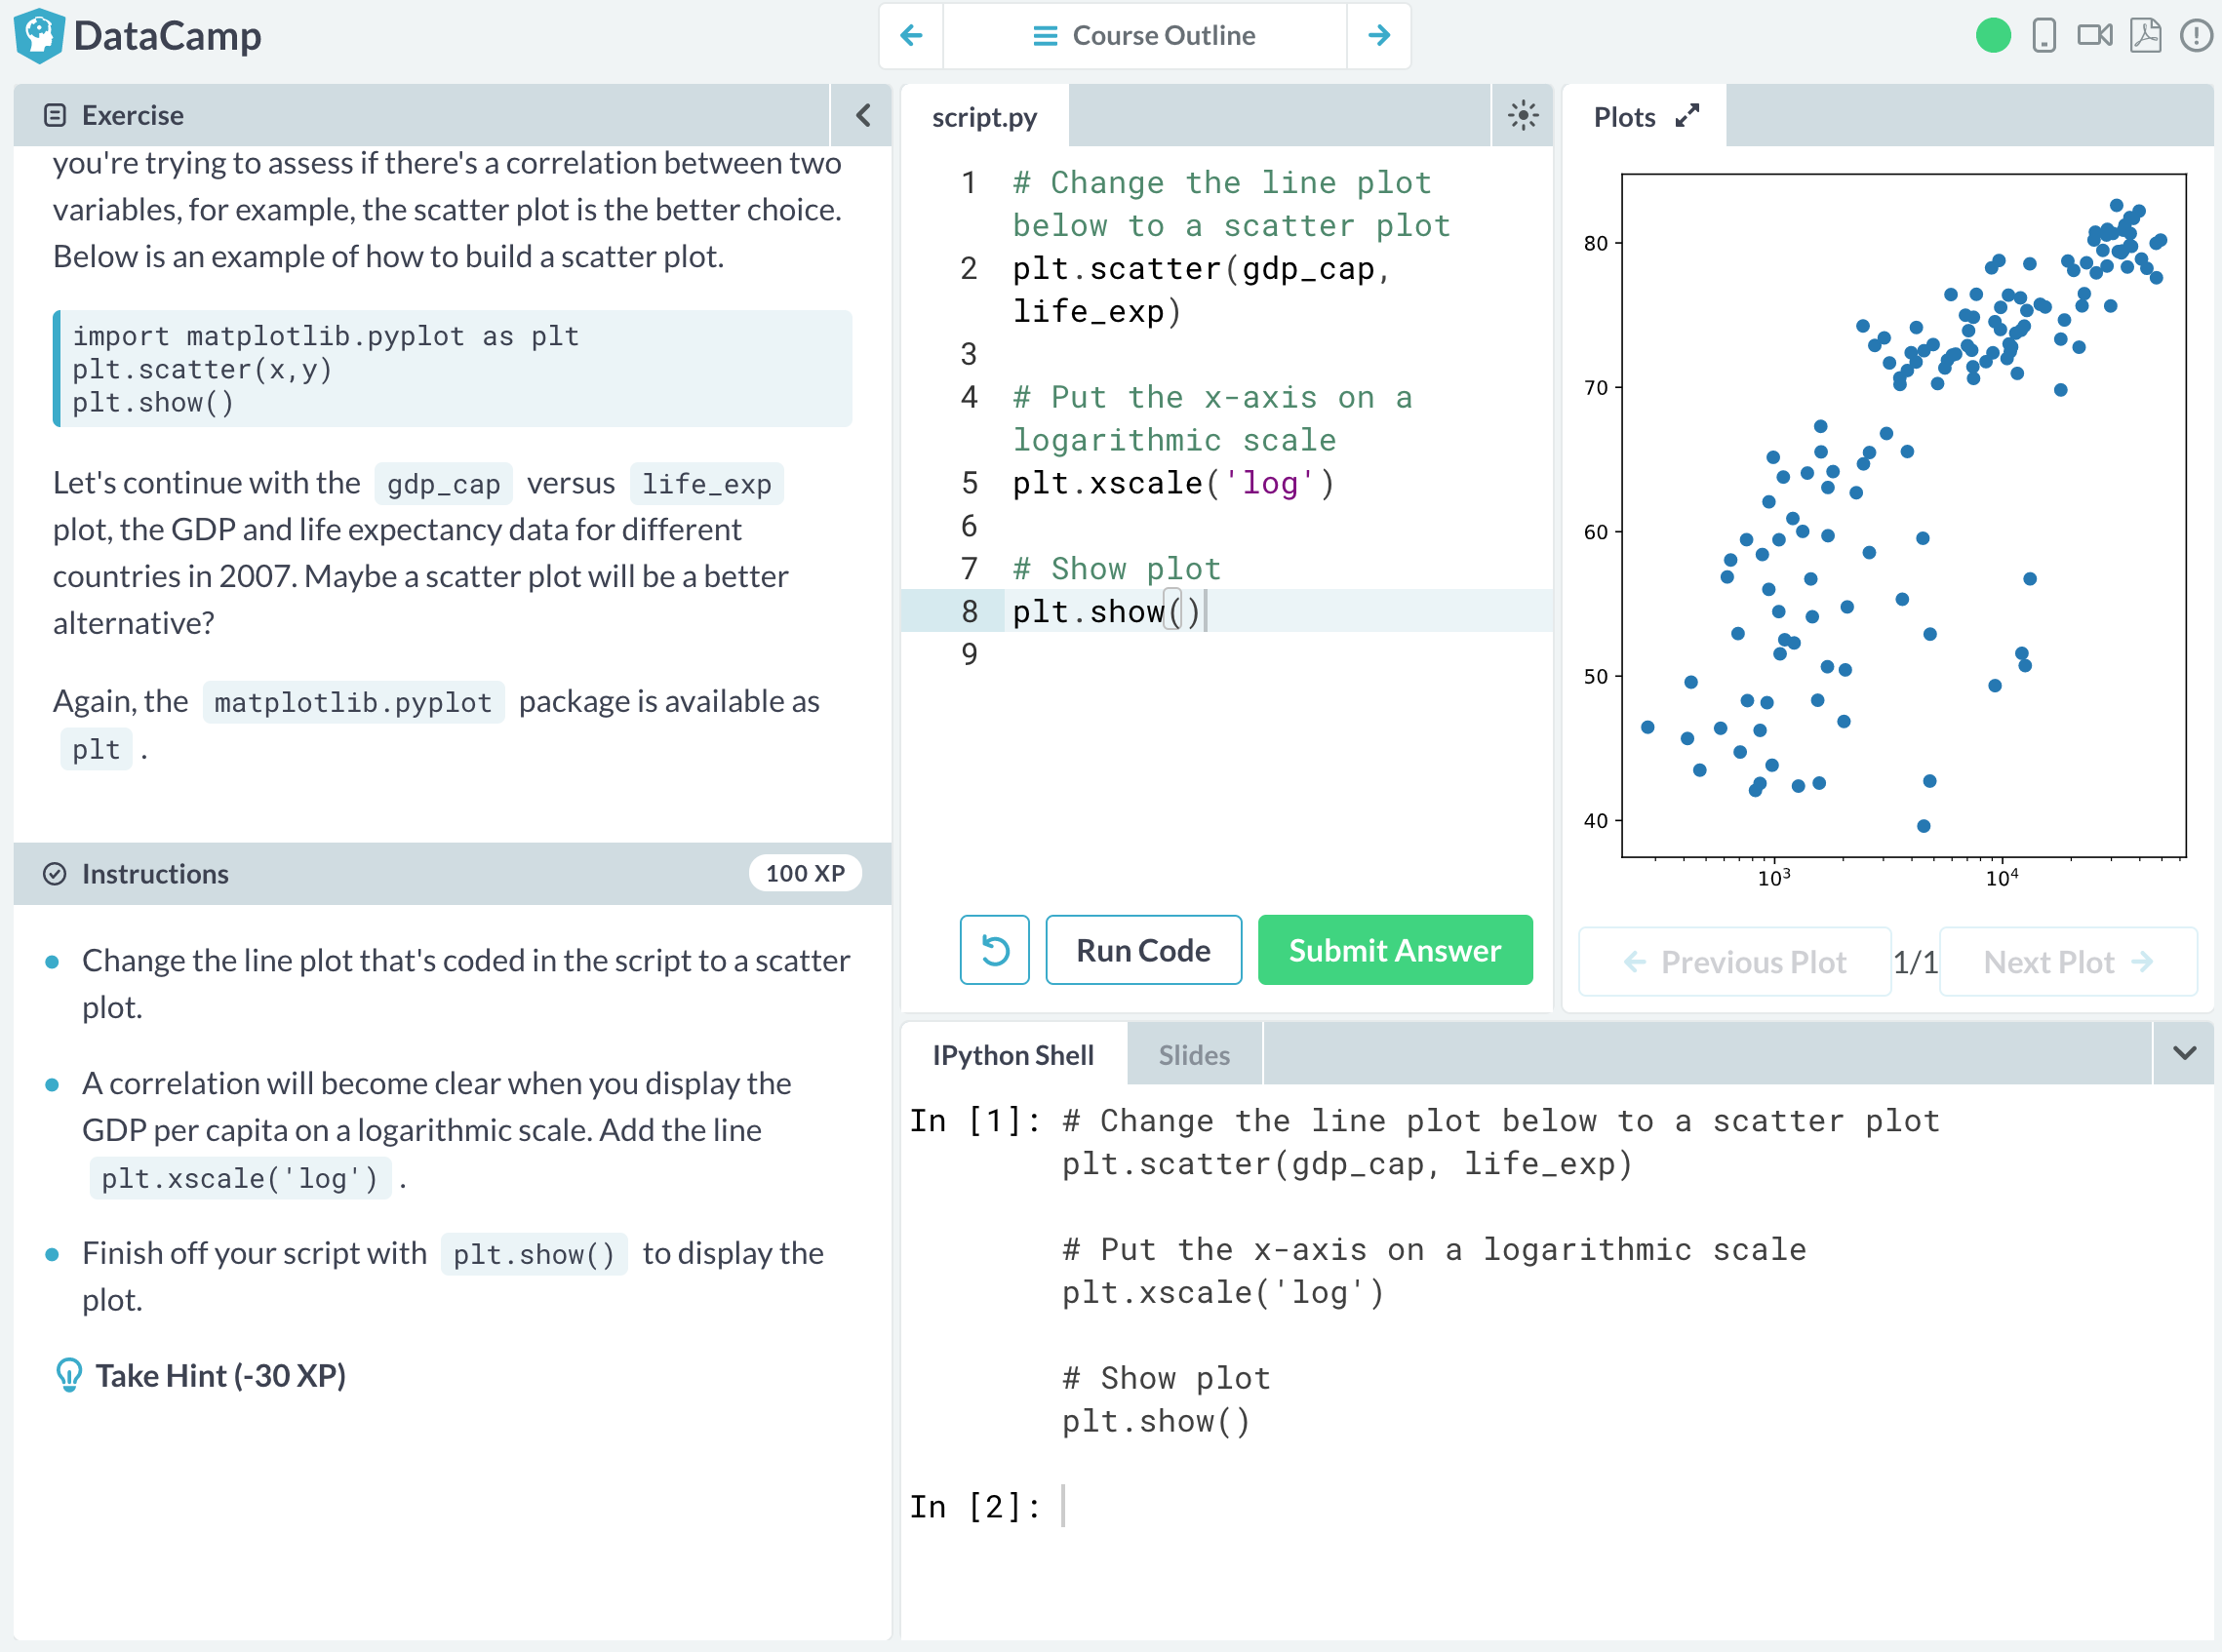Open the PDF slides icon

[2145, 36]
